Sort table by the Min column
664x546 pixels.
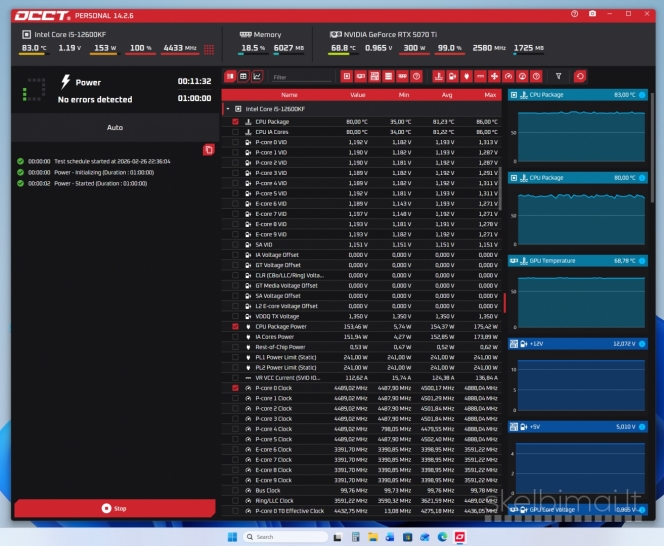tap(404, 95)
